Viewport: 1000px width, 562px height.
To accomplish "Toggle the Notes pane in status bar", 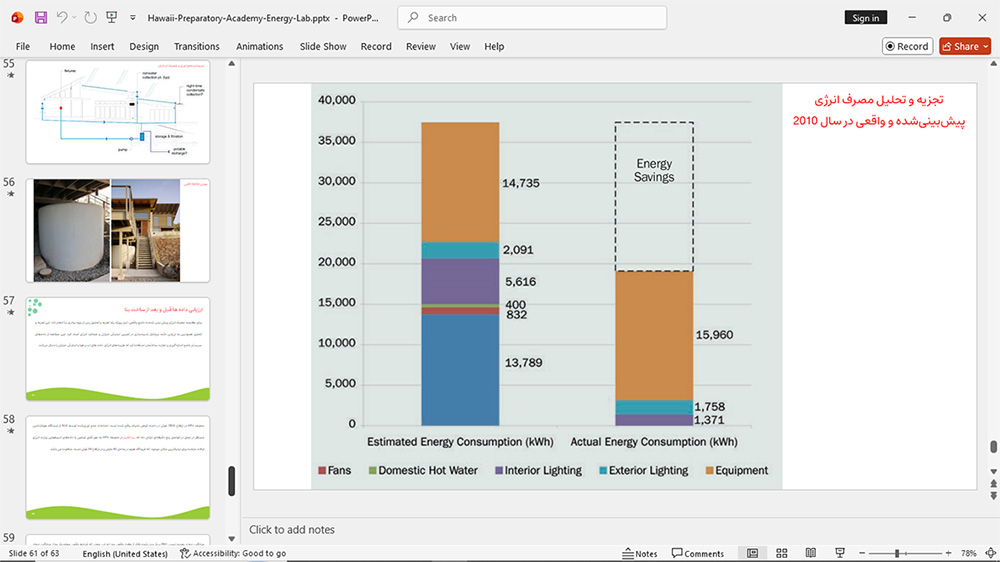I will pyautogui.click(x=640, y=553).
